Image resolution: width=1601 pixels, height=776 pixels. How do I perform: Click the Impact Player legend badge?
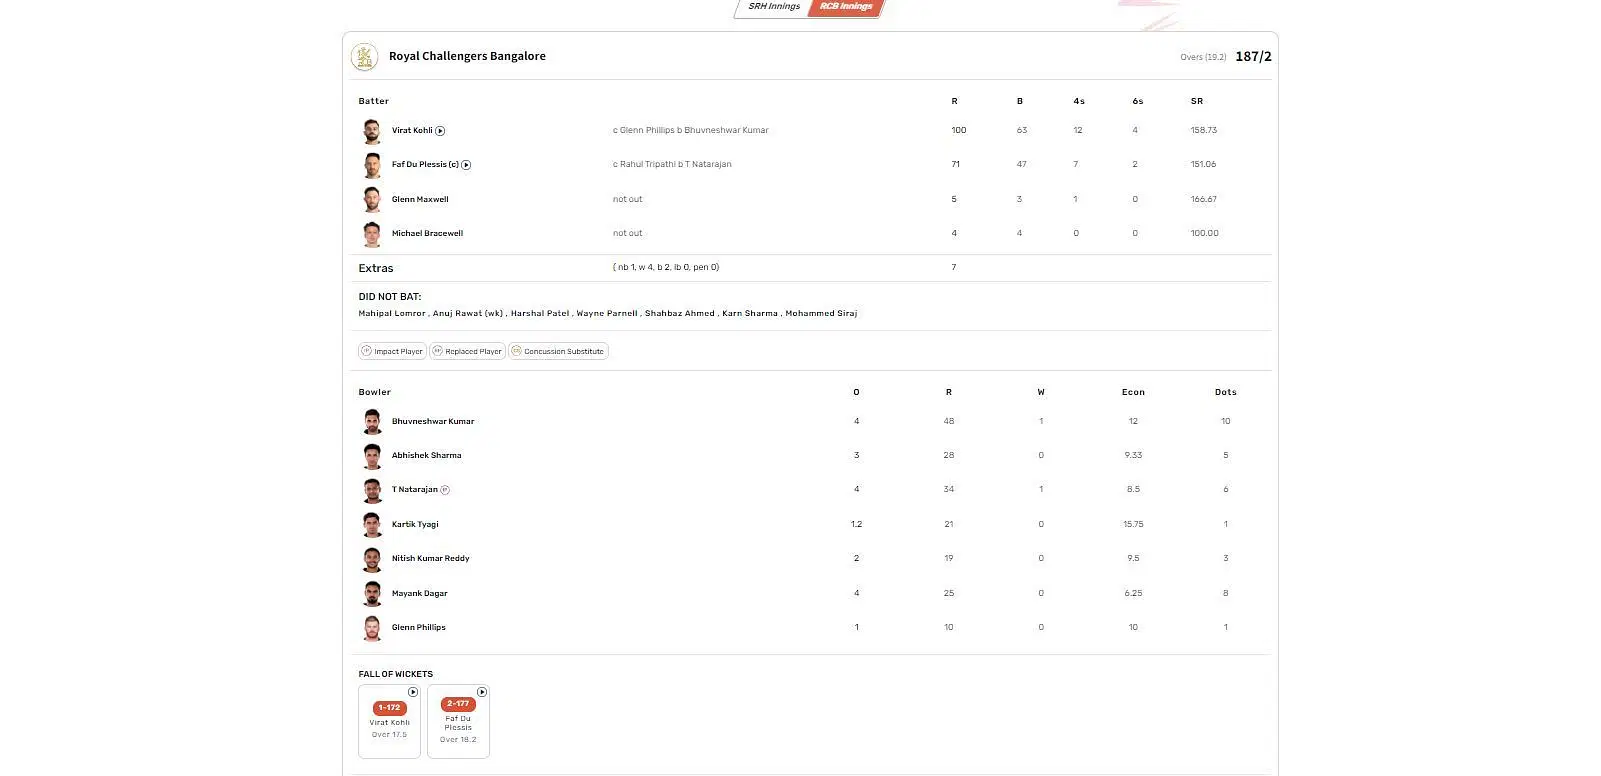(x=392, y=351)
